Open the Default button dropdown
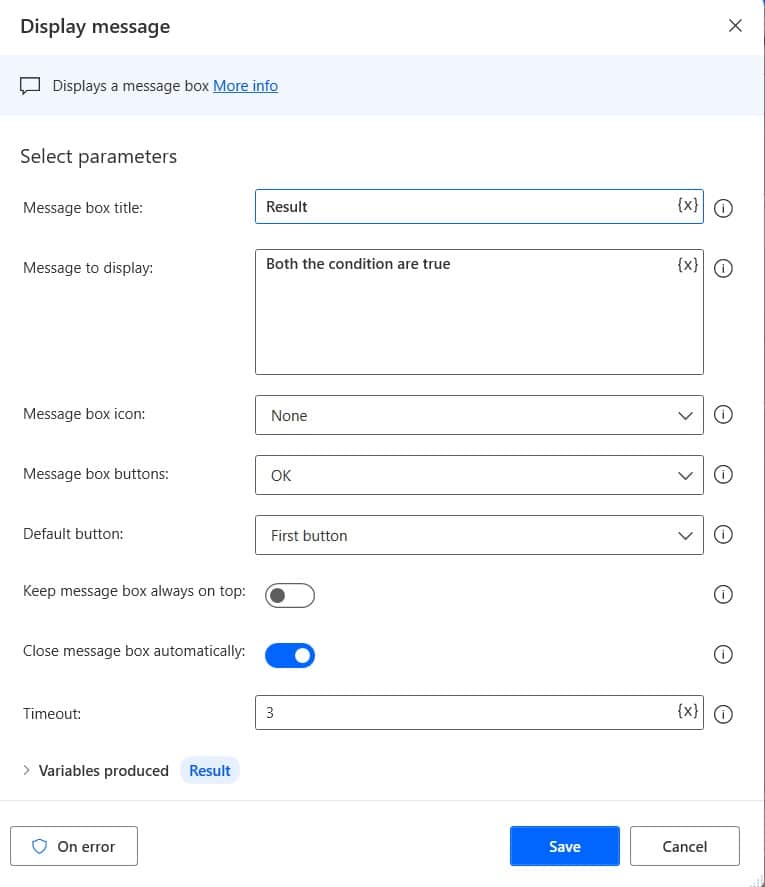765x887 pixels. coord(479,535)
